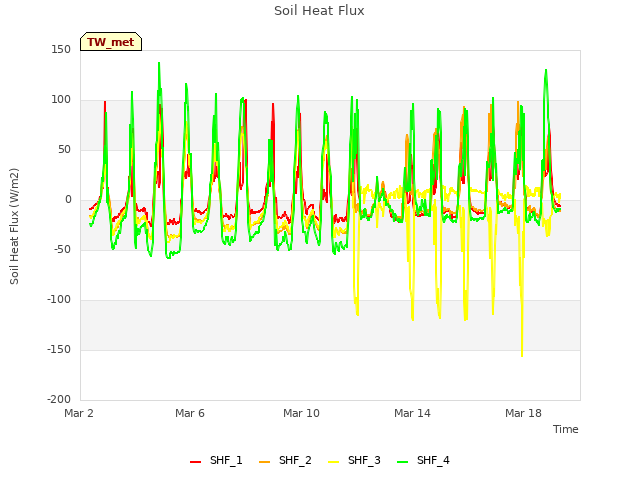Click the Mar 10 x-axis label
The height and width of the screenshot is (480, 640).
click(301, 413)
